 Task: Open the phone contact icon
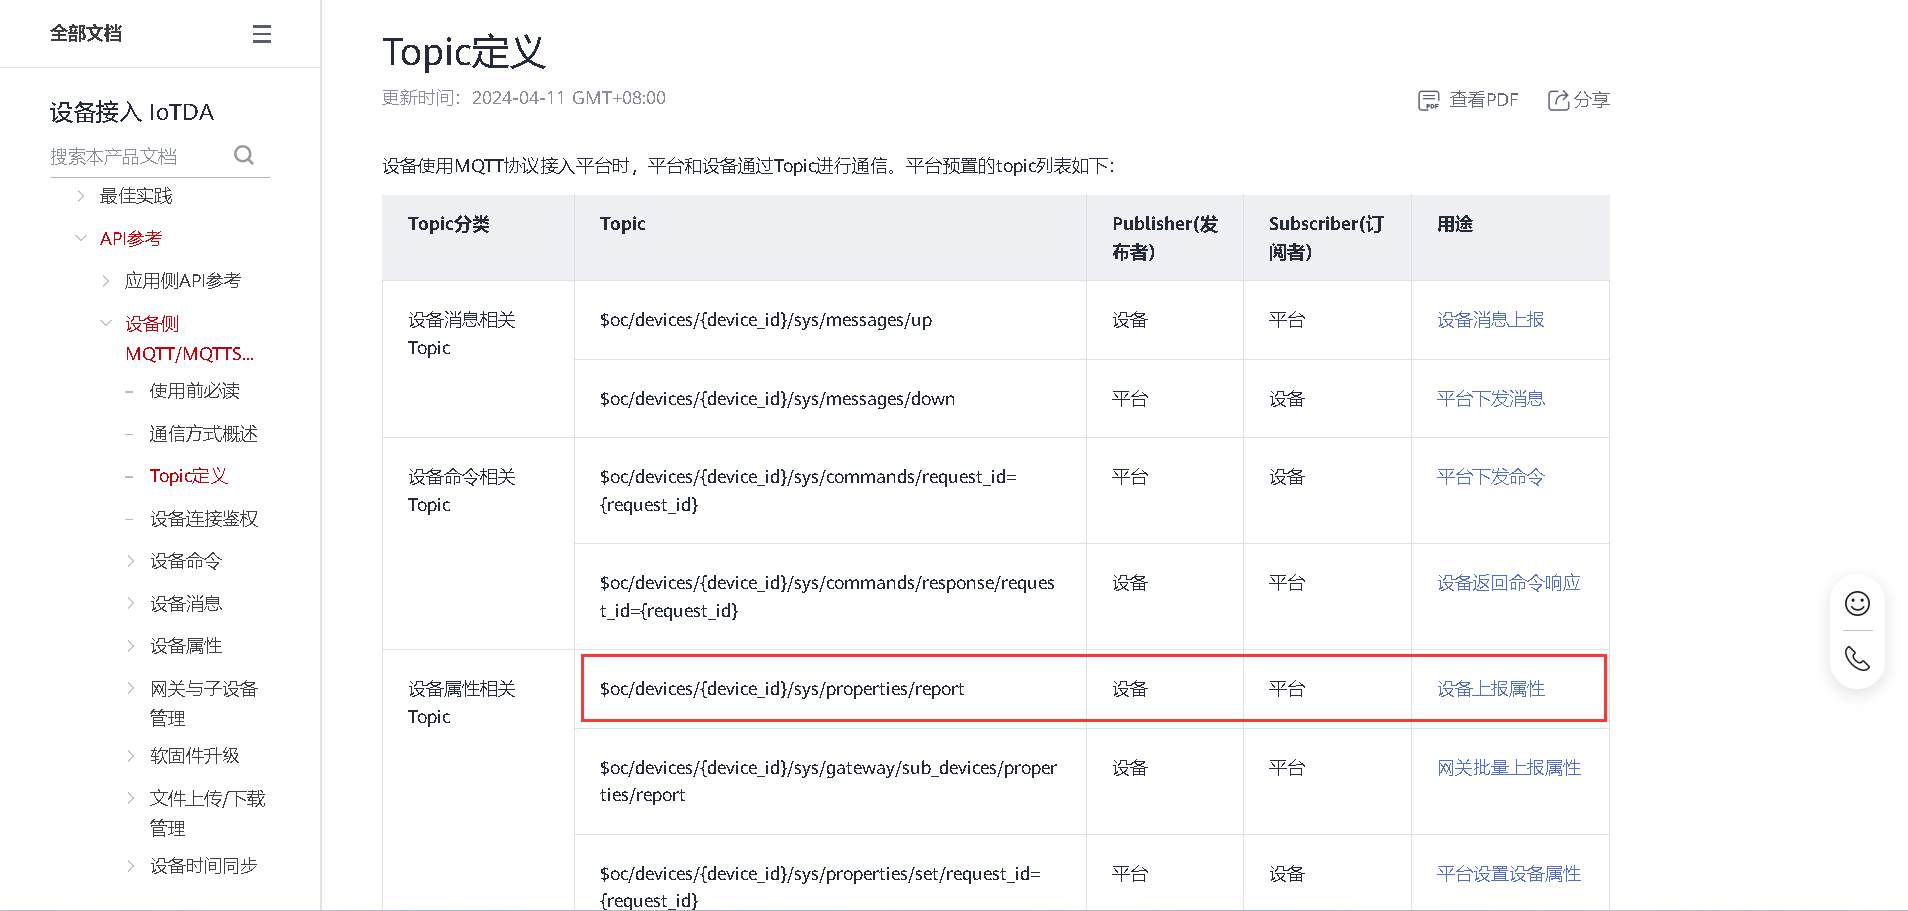(1857, 658)
